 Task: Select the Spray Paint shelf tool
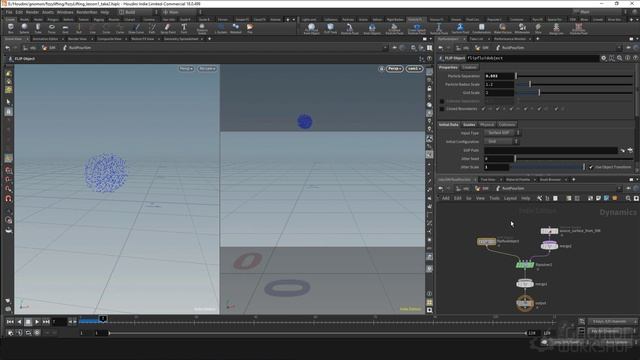(168, 28)
